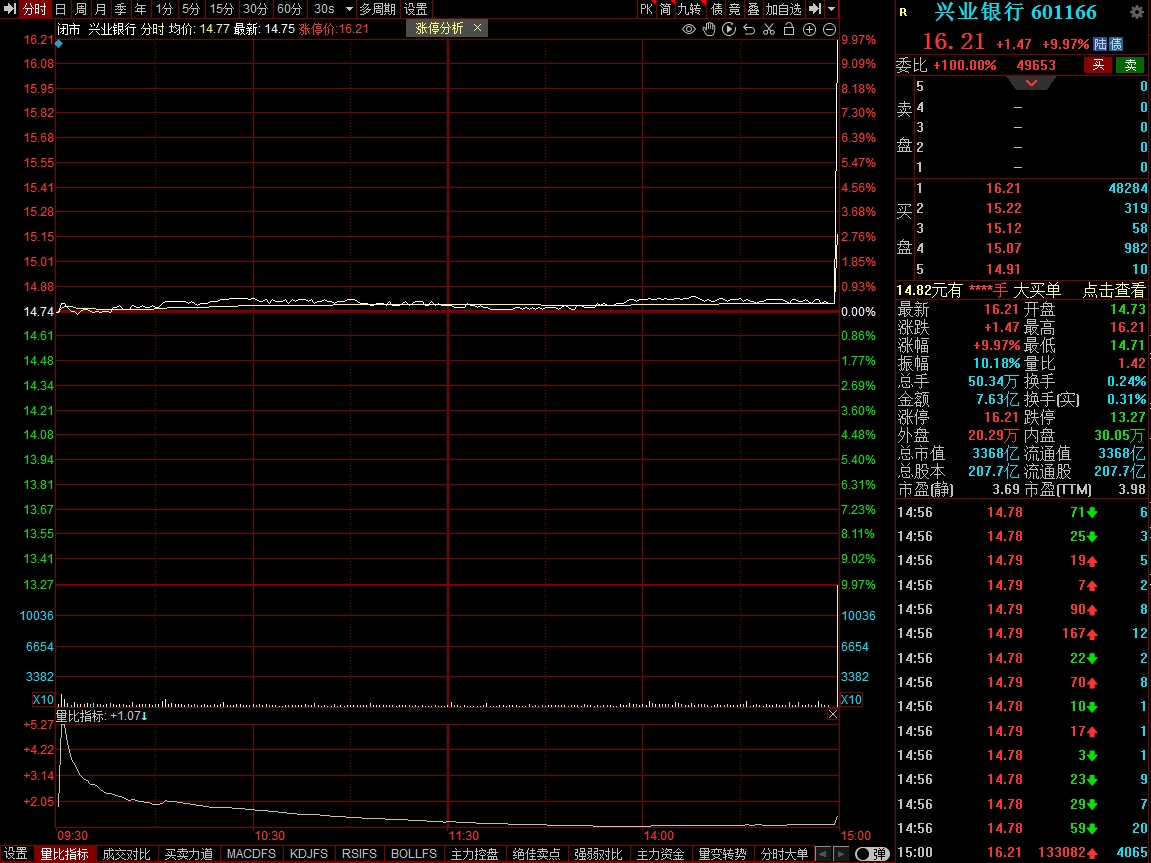
Task: Open settings gear next to stock name
Action: pos(1136,13)
